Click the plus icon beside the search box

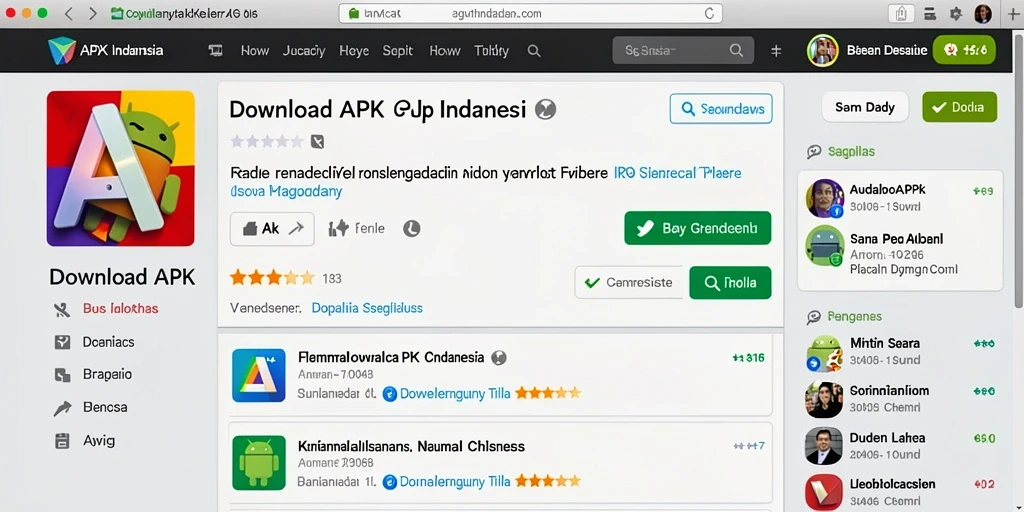tap(776, 51)
